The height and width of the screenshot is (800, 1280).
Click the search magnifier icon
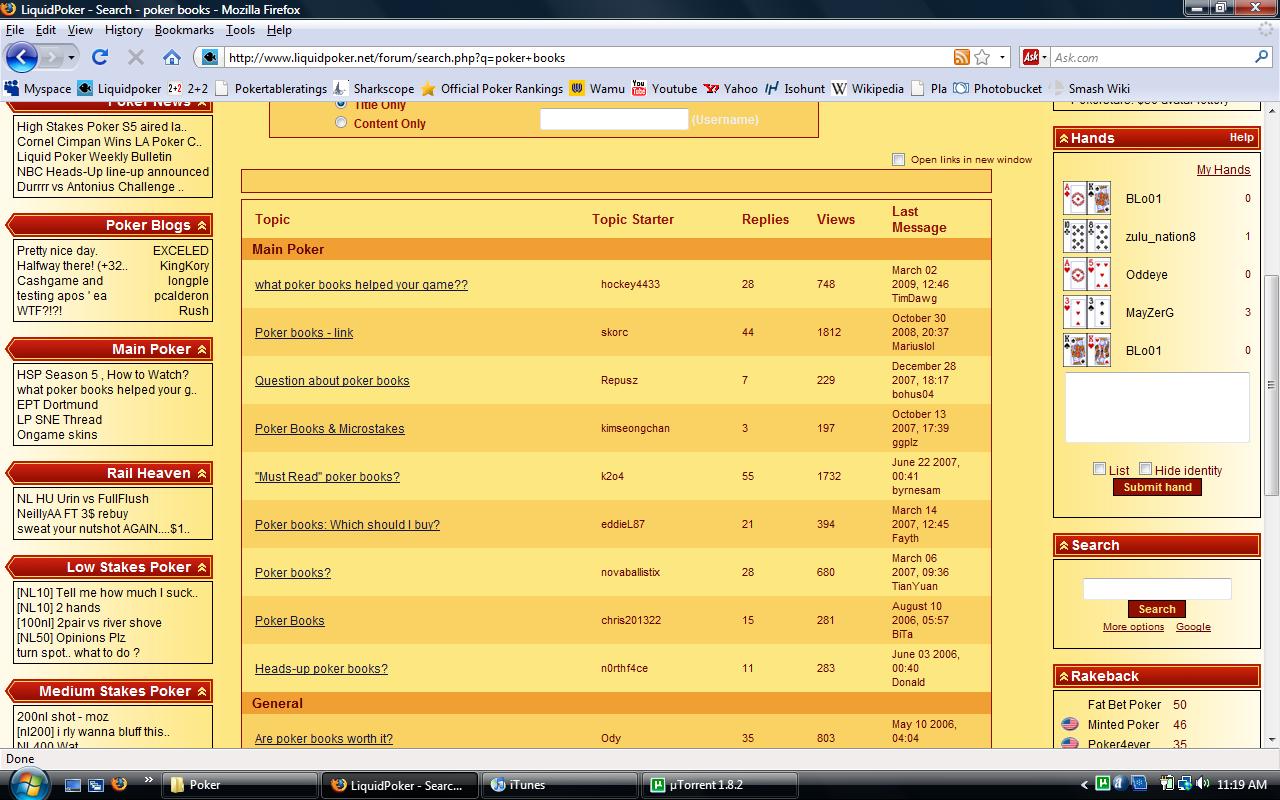point(1261,57)
